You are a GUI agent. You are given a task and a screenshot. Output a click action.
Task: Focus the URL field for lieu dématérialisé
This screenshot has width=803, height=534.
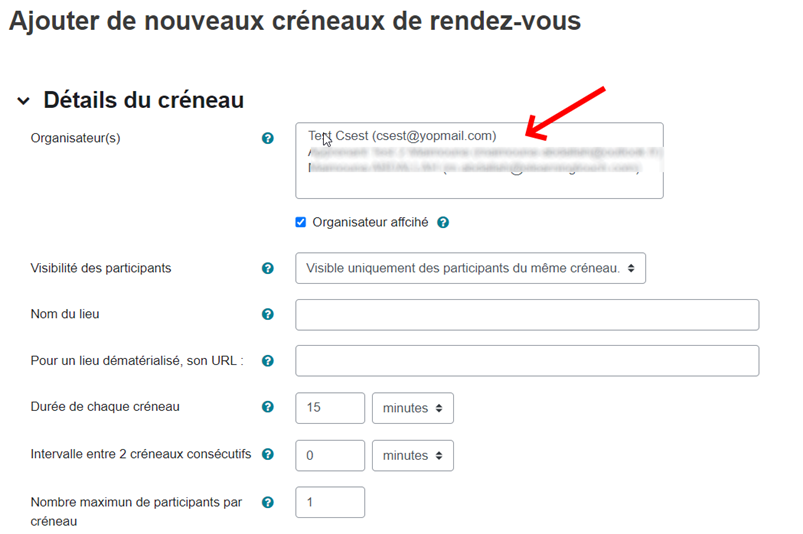click(x=526, y=361)
